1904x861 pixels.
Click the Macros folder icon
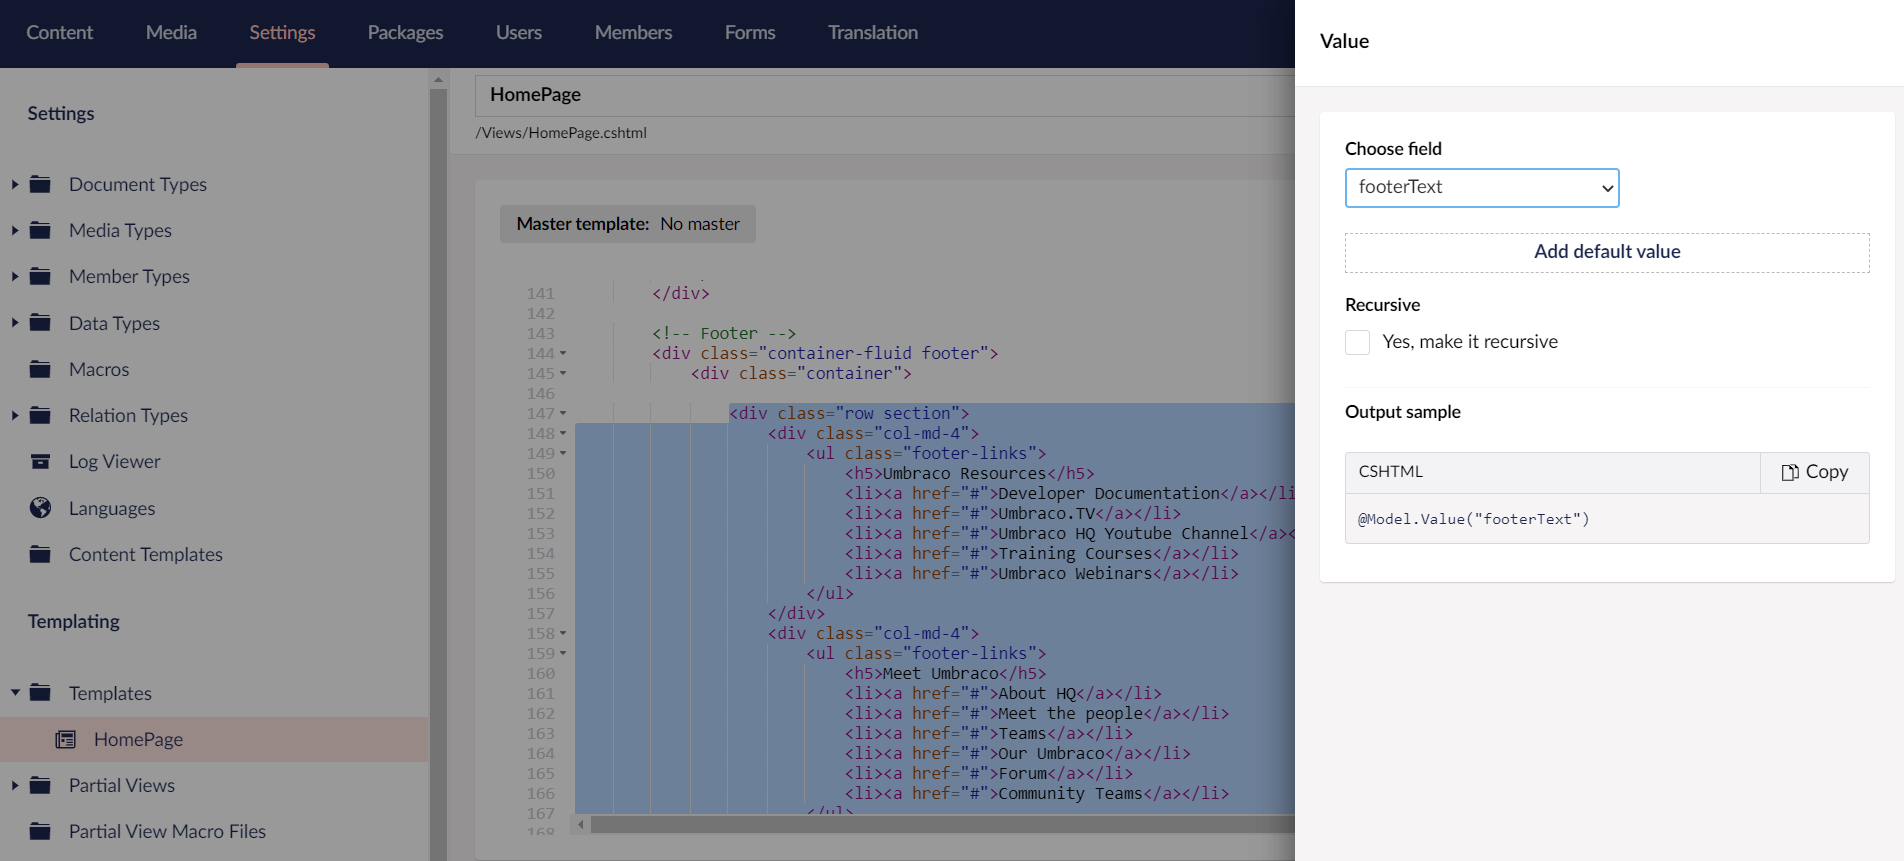point(40,369)
